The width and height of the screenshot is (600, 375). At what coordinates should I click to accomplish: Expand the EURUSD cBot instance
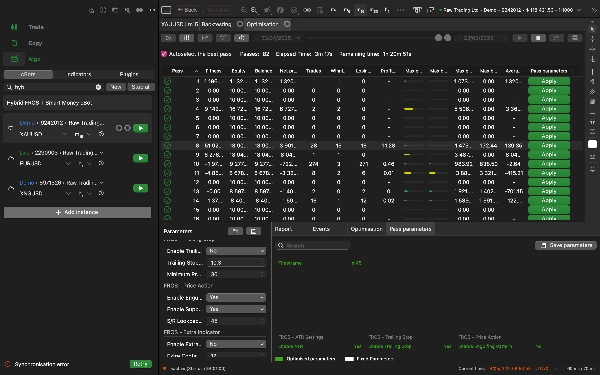point(11,158)
